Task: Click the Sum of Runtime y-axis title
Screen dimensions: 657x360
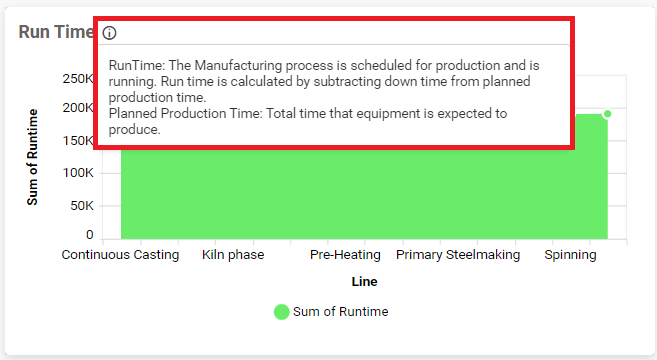Action: [x=32, y=157]
